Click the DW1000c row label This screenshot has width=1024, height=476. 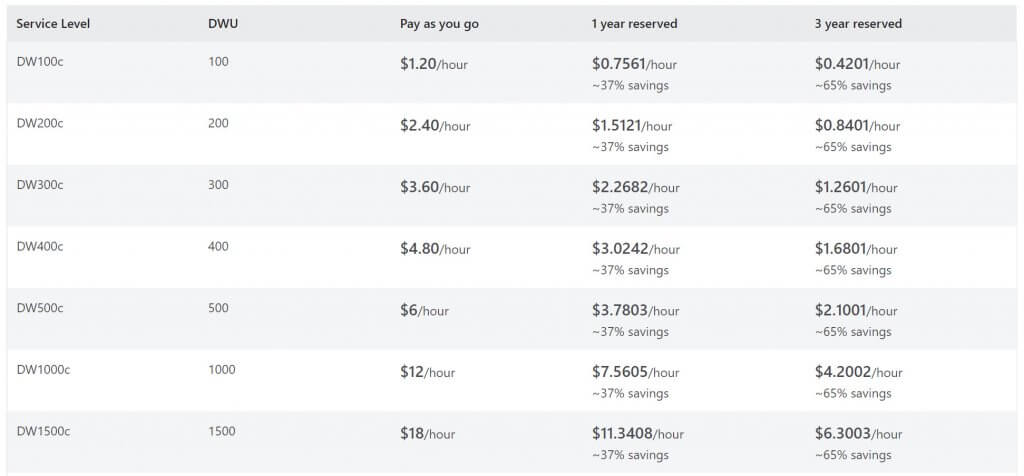click(43, 370)
